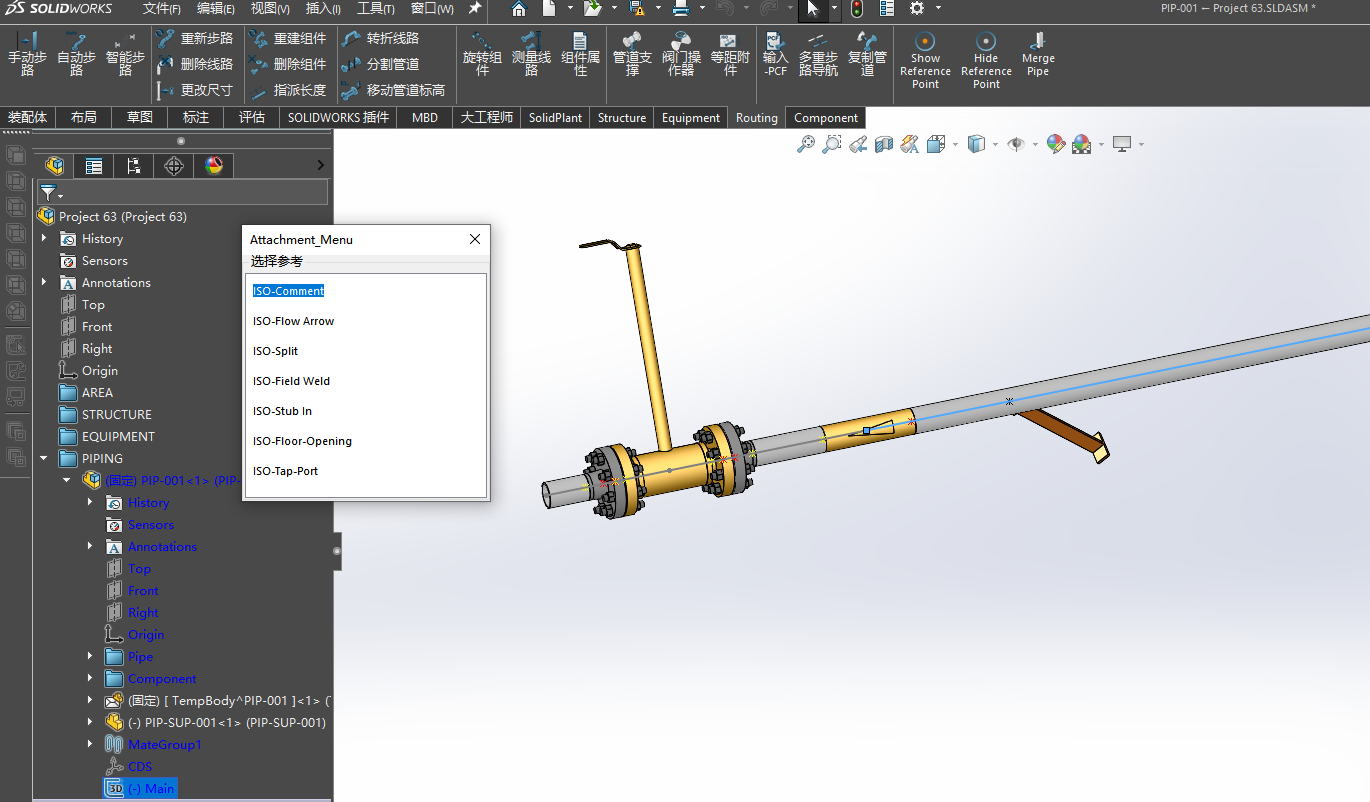This screenshot has height=802, width=1370.
Task: Switch to the SOLIDWORKS 插件 tab
Action: point(339,117)
